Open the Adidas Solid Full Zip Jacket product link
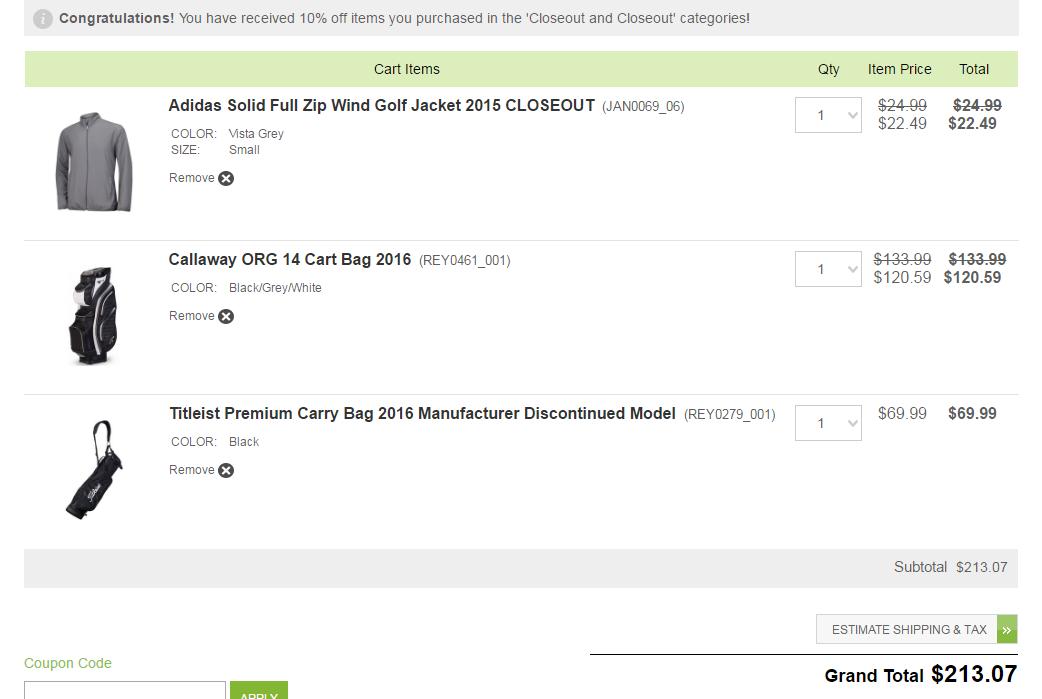 [x=381, y=105]
